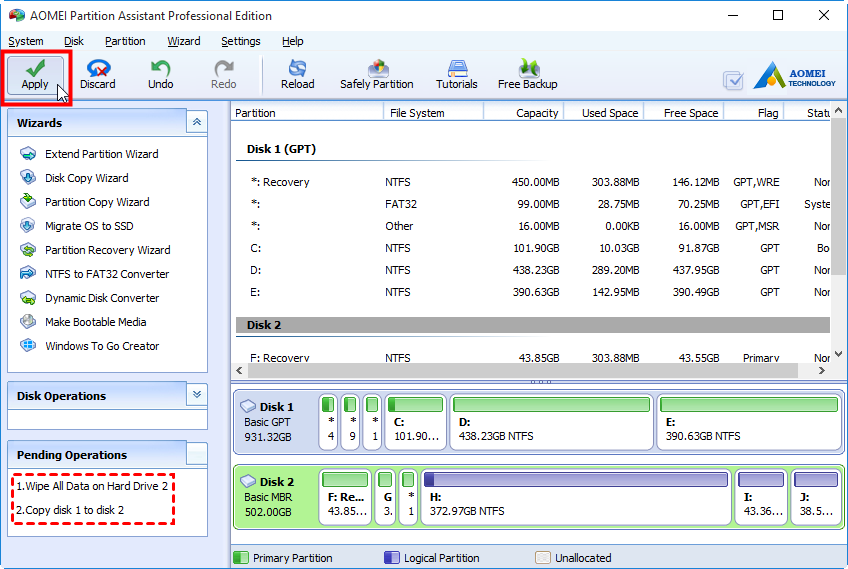Open Tutorials from the toolbar
Viewport: 848px width, 569px height.
[x=456, y=75]
